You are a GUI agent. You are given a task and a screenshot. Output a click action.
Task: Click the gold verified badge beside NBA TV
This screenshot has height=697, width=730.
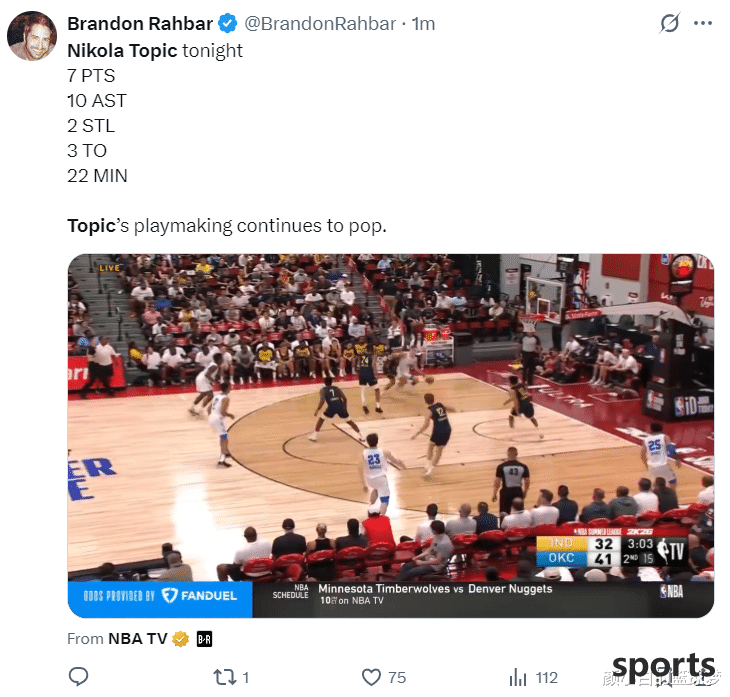click(181, 639)
